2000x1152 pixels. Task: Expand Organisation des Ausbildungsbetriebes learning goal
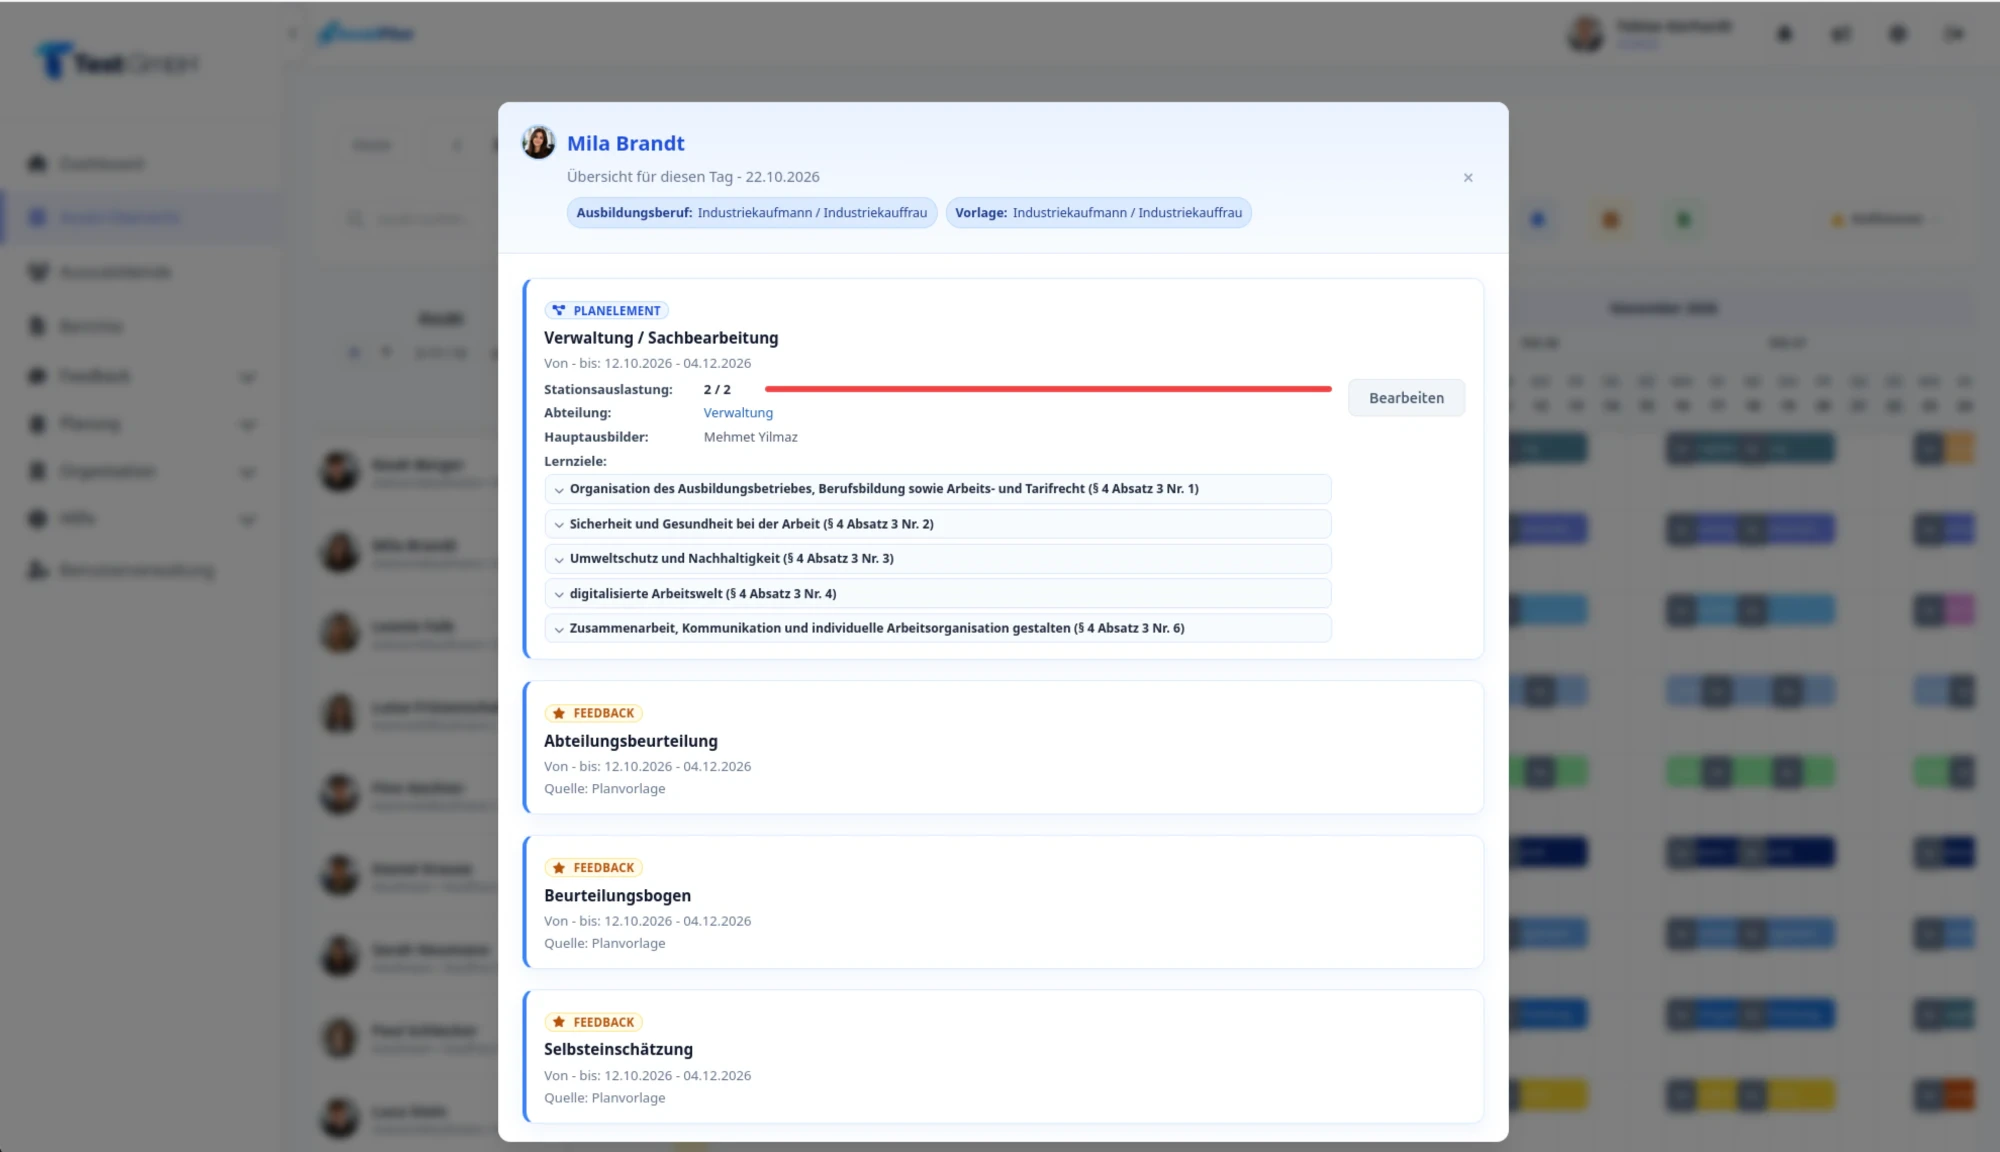pyautogui.click(x=937, y=489)
